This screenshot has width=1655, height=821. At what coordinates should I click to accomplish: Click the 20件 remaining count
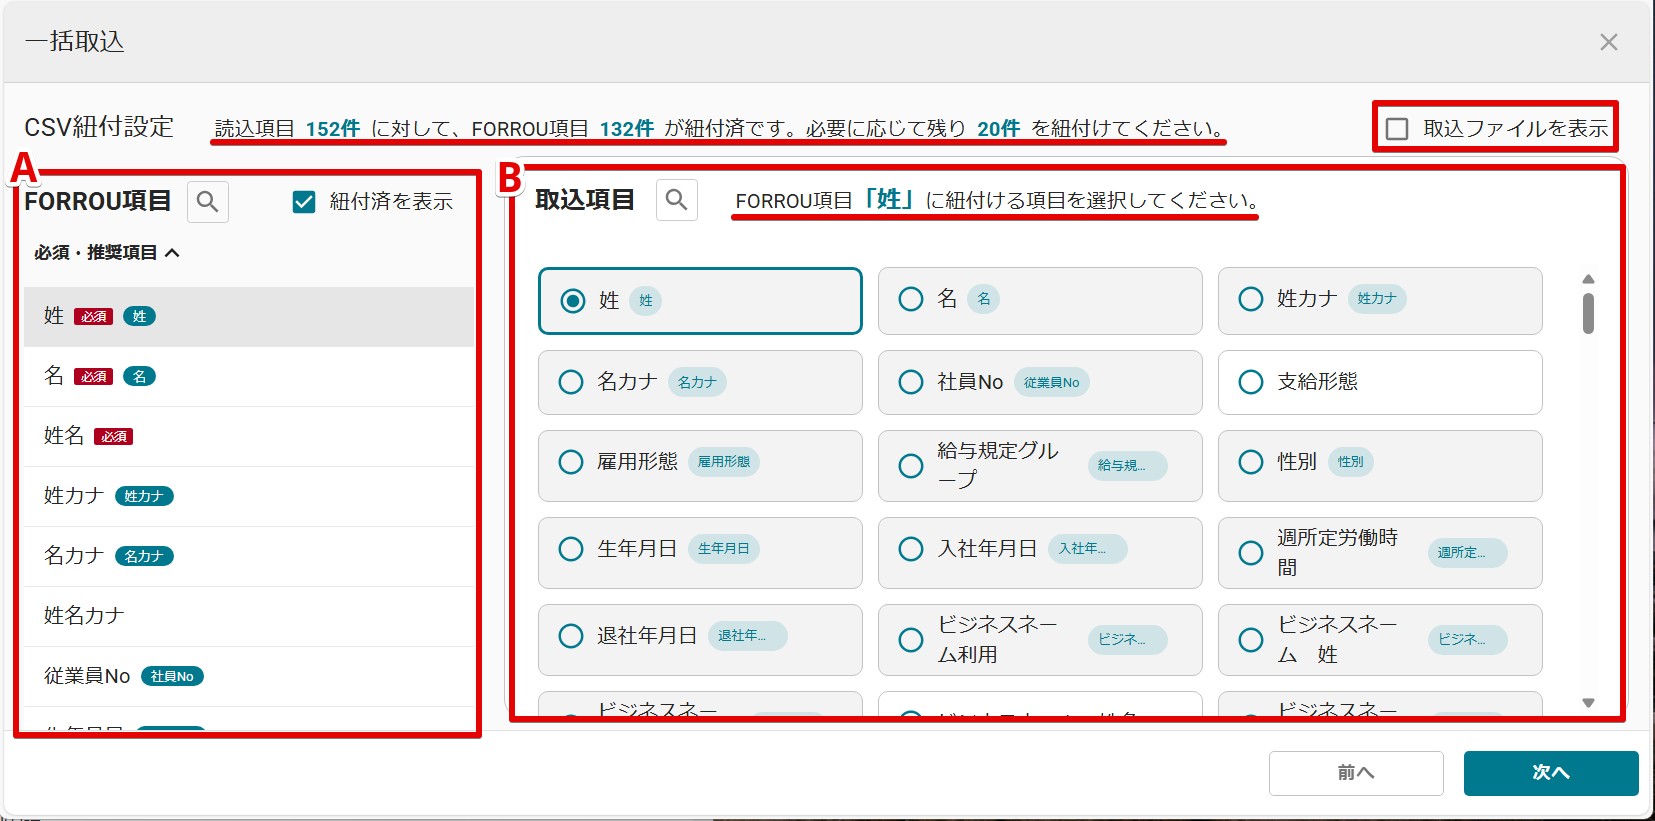(998, 129)
